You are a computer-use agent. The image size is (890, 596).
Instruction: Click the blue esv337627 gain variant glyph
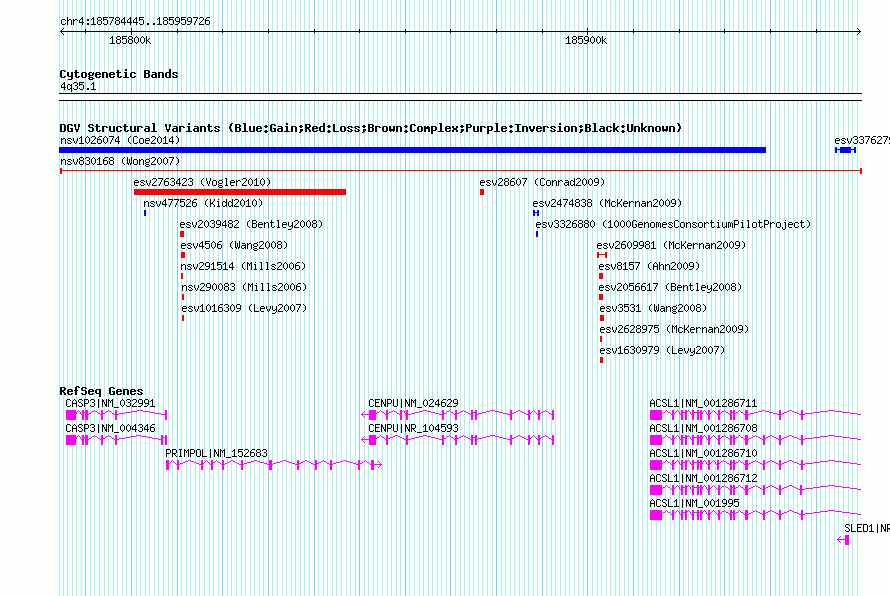845,150
